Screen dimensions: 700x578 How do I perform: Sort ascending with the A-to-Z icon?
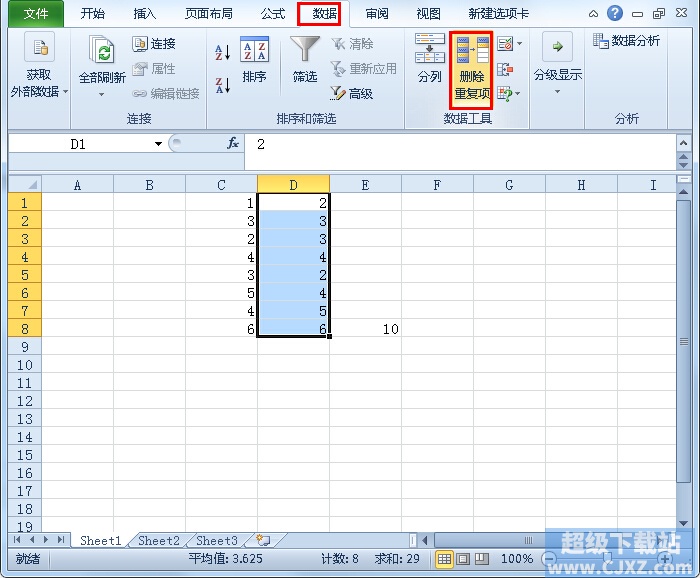point(223,50)
